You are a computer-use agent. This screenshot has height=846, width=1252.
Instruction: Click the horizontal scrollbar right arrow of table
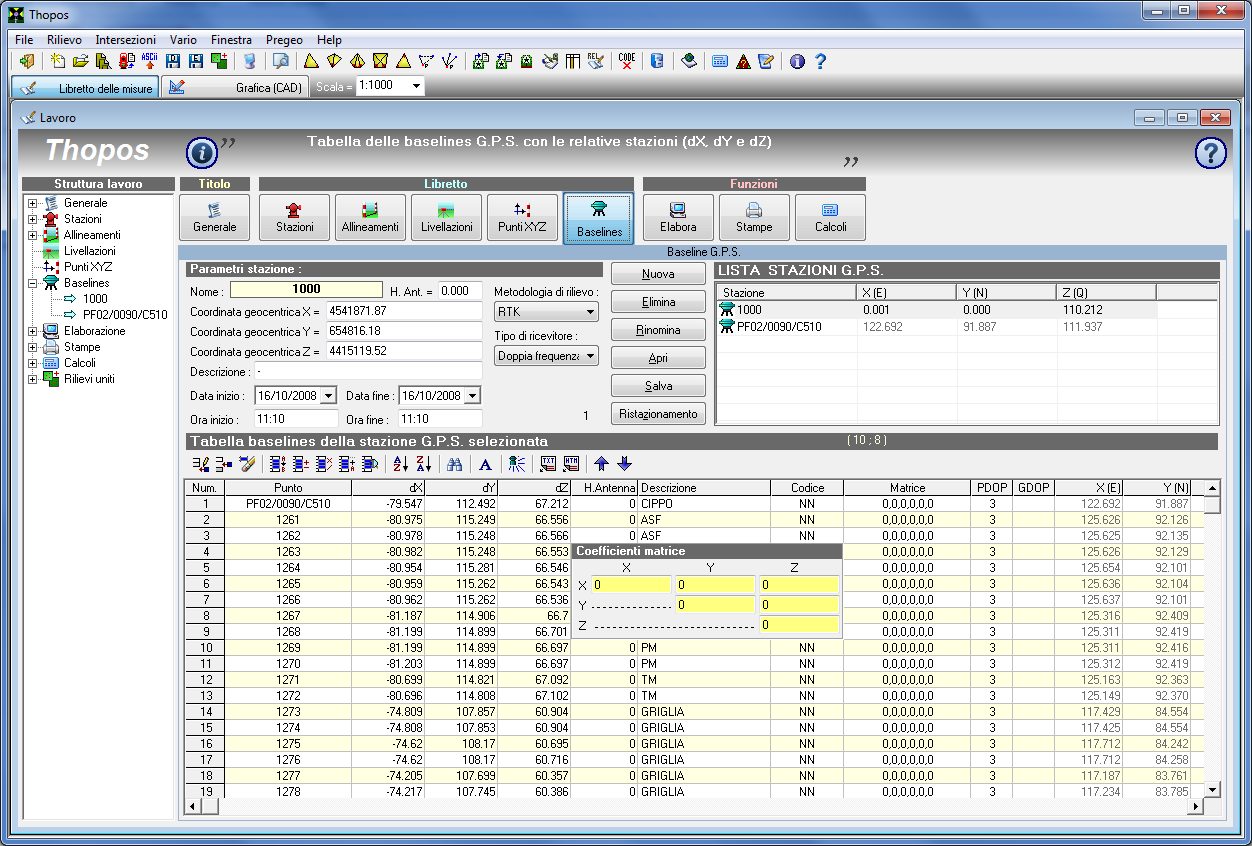1195,805
